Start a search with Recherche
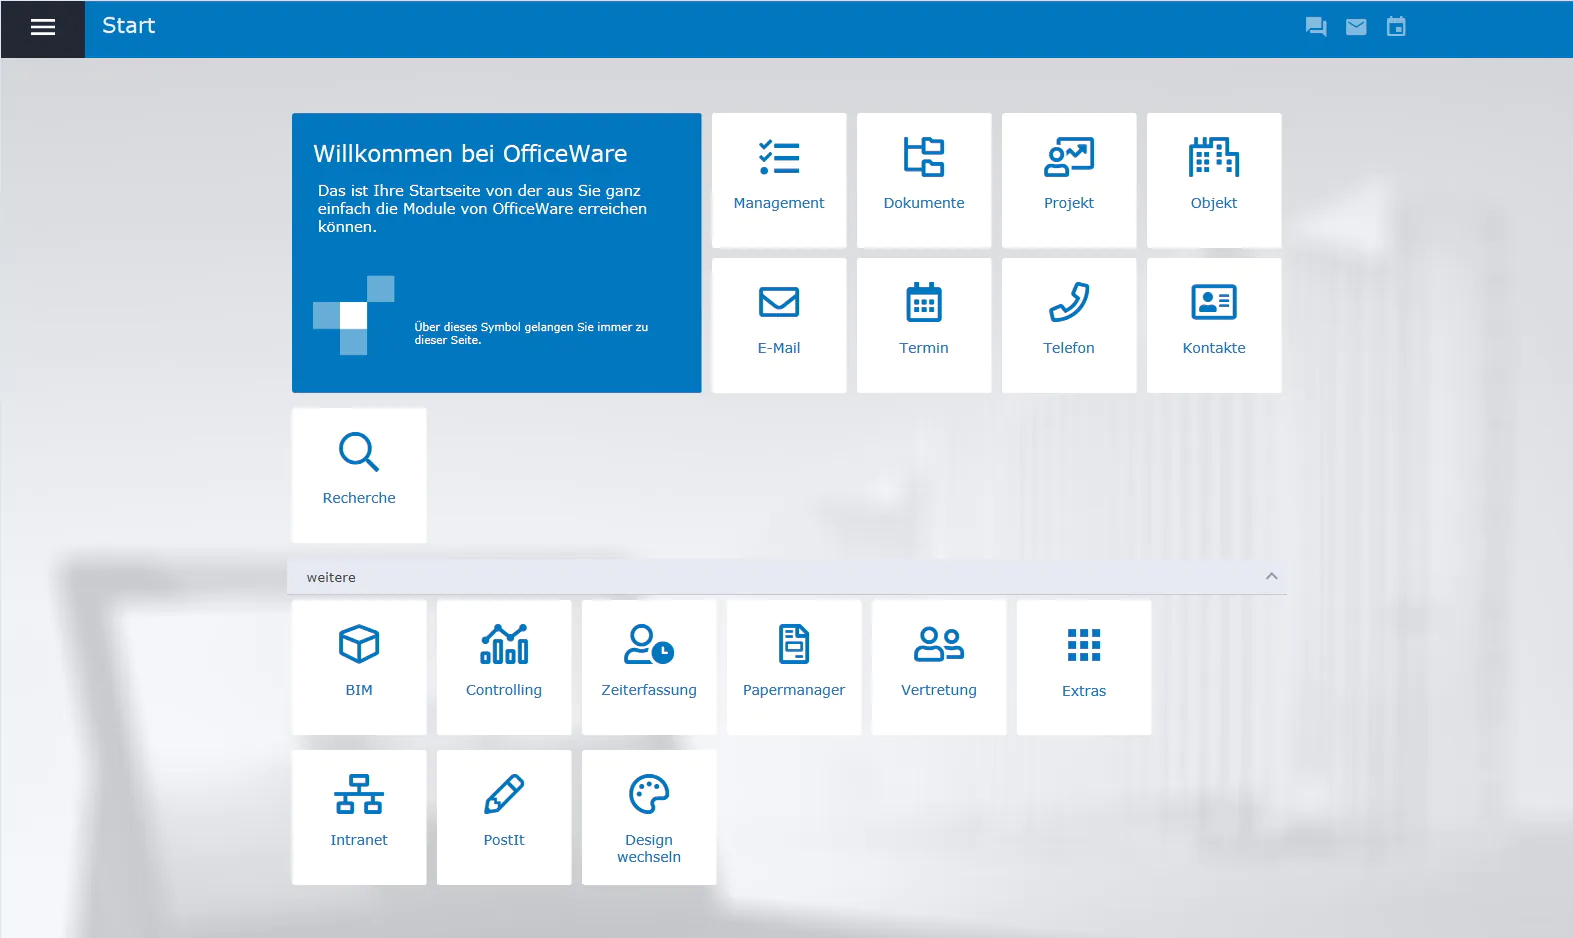Image resolution: width=1573 pixels, height=938 pixels. point(359,475)
